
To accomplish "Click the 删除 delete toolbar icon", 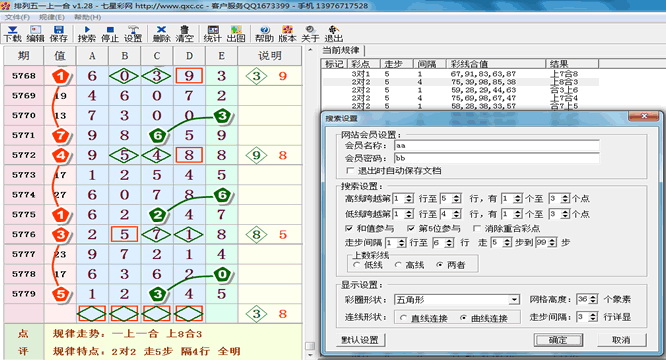I will [161, 34].
